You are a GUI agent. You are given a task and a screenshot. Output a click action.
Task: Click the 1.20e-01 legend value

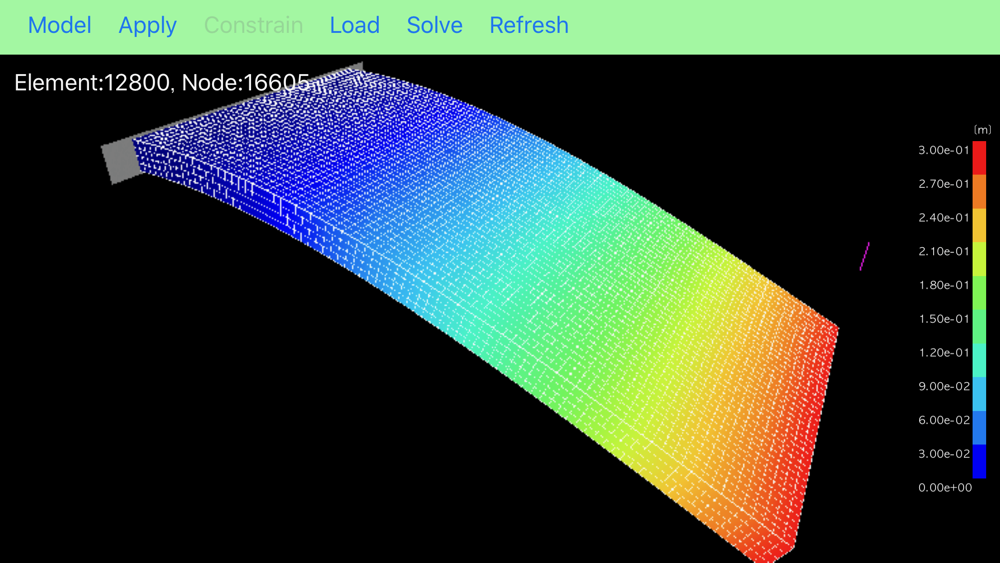[943, 353]
